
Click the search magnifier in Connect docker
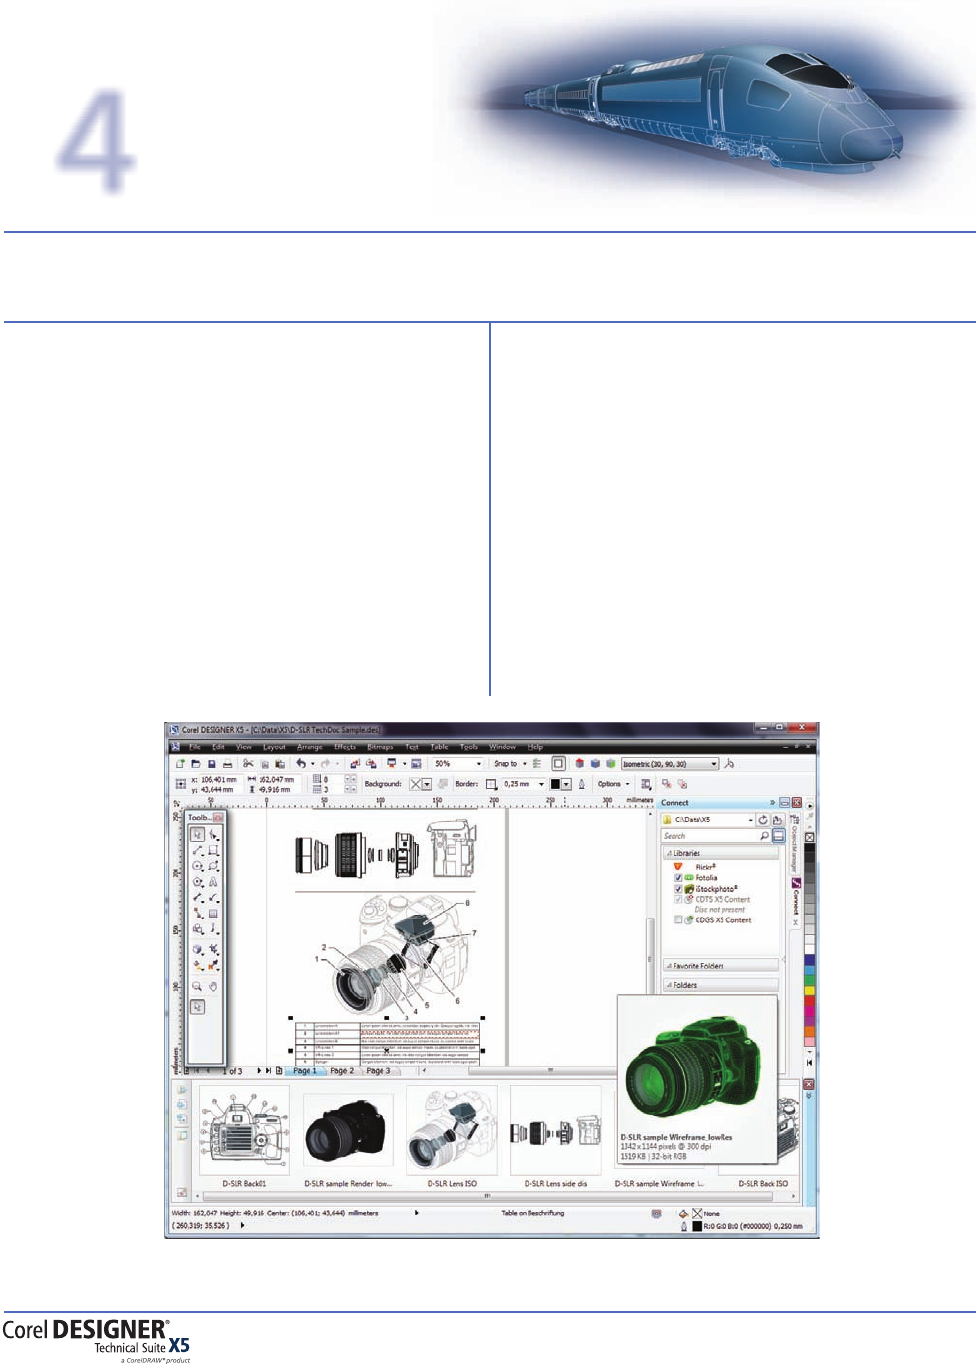(x=764, y=836)
